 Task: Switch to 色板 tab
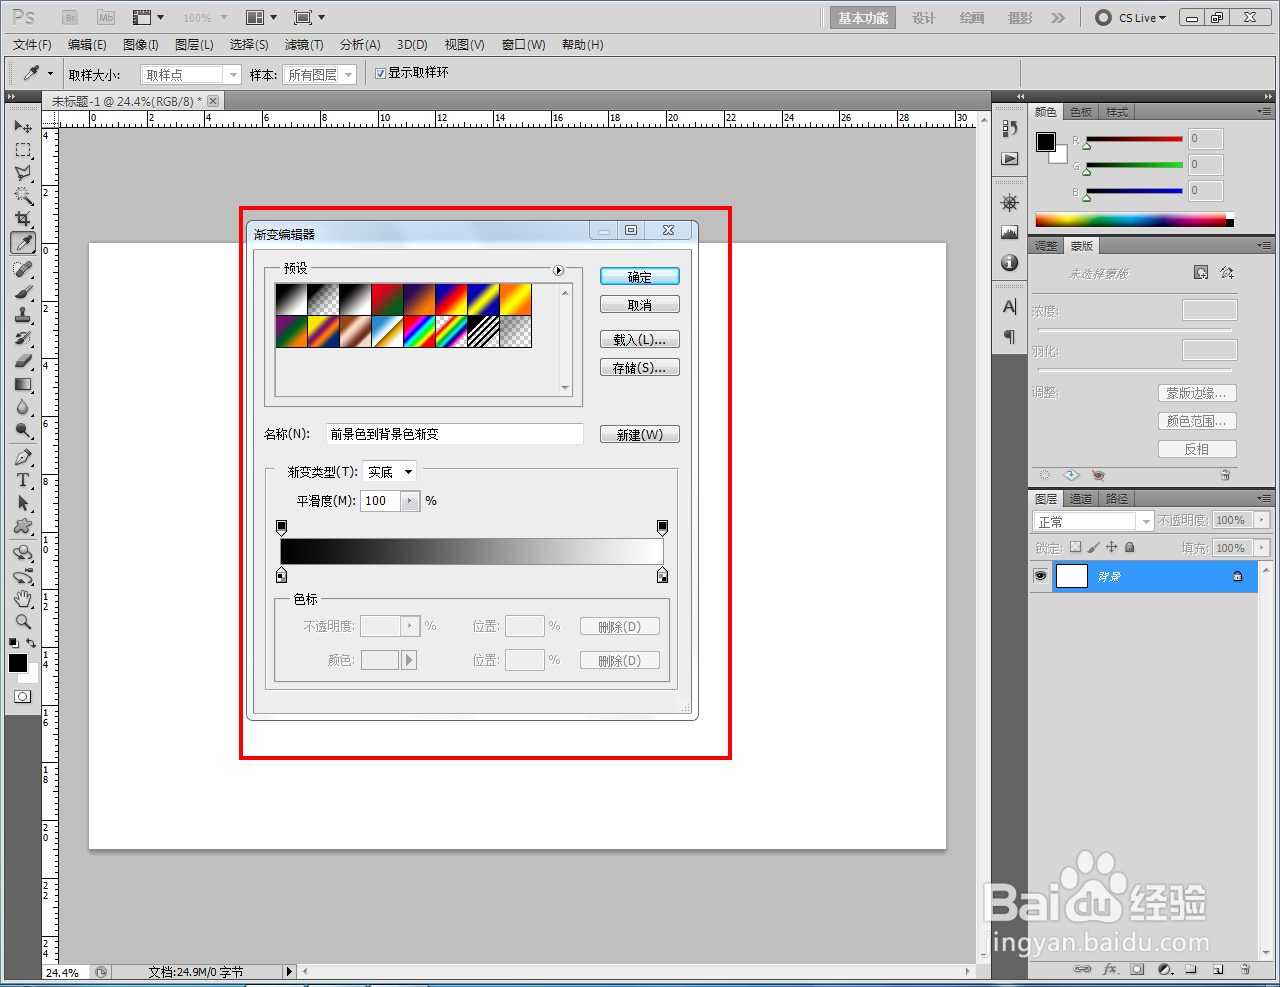1081,112
